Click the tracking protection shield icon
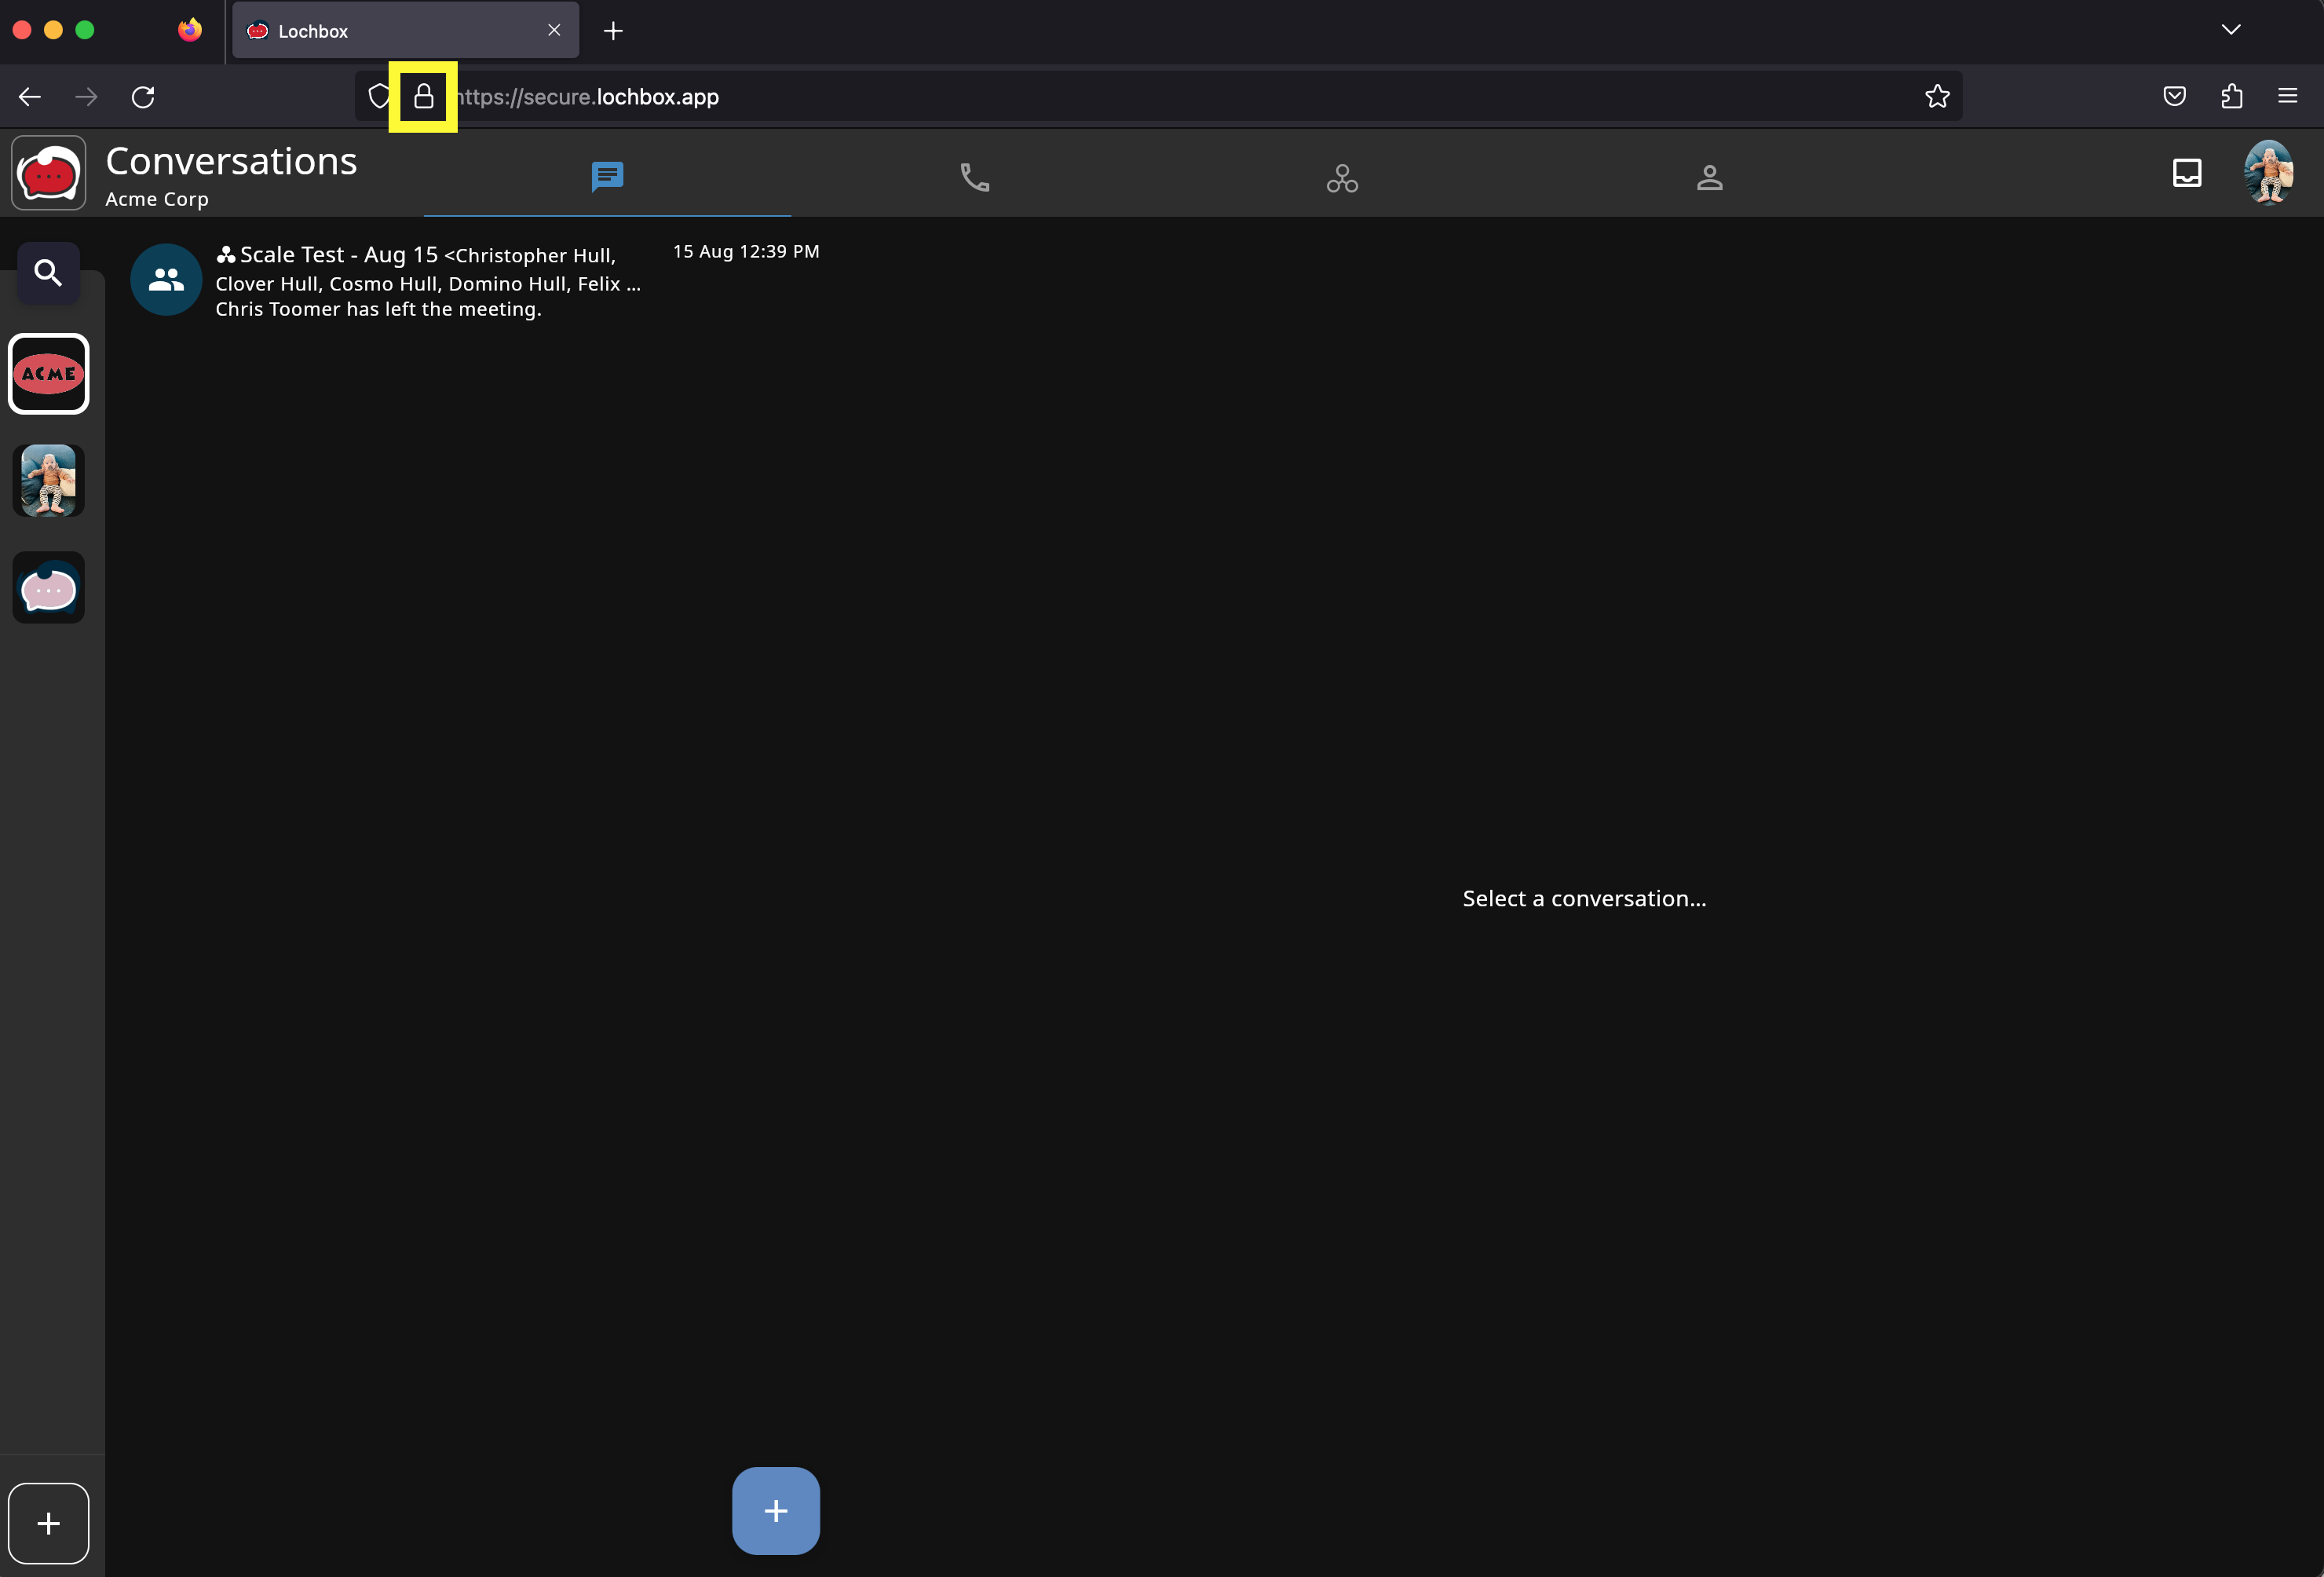The width and height of the screenshot is (2324, 1577). coord(379,97)
